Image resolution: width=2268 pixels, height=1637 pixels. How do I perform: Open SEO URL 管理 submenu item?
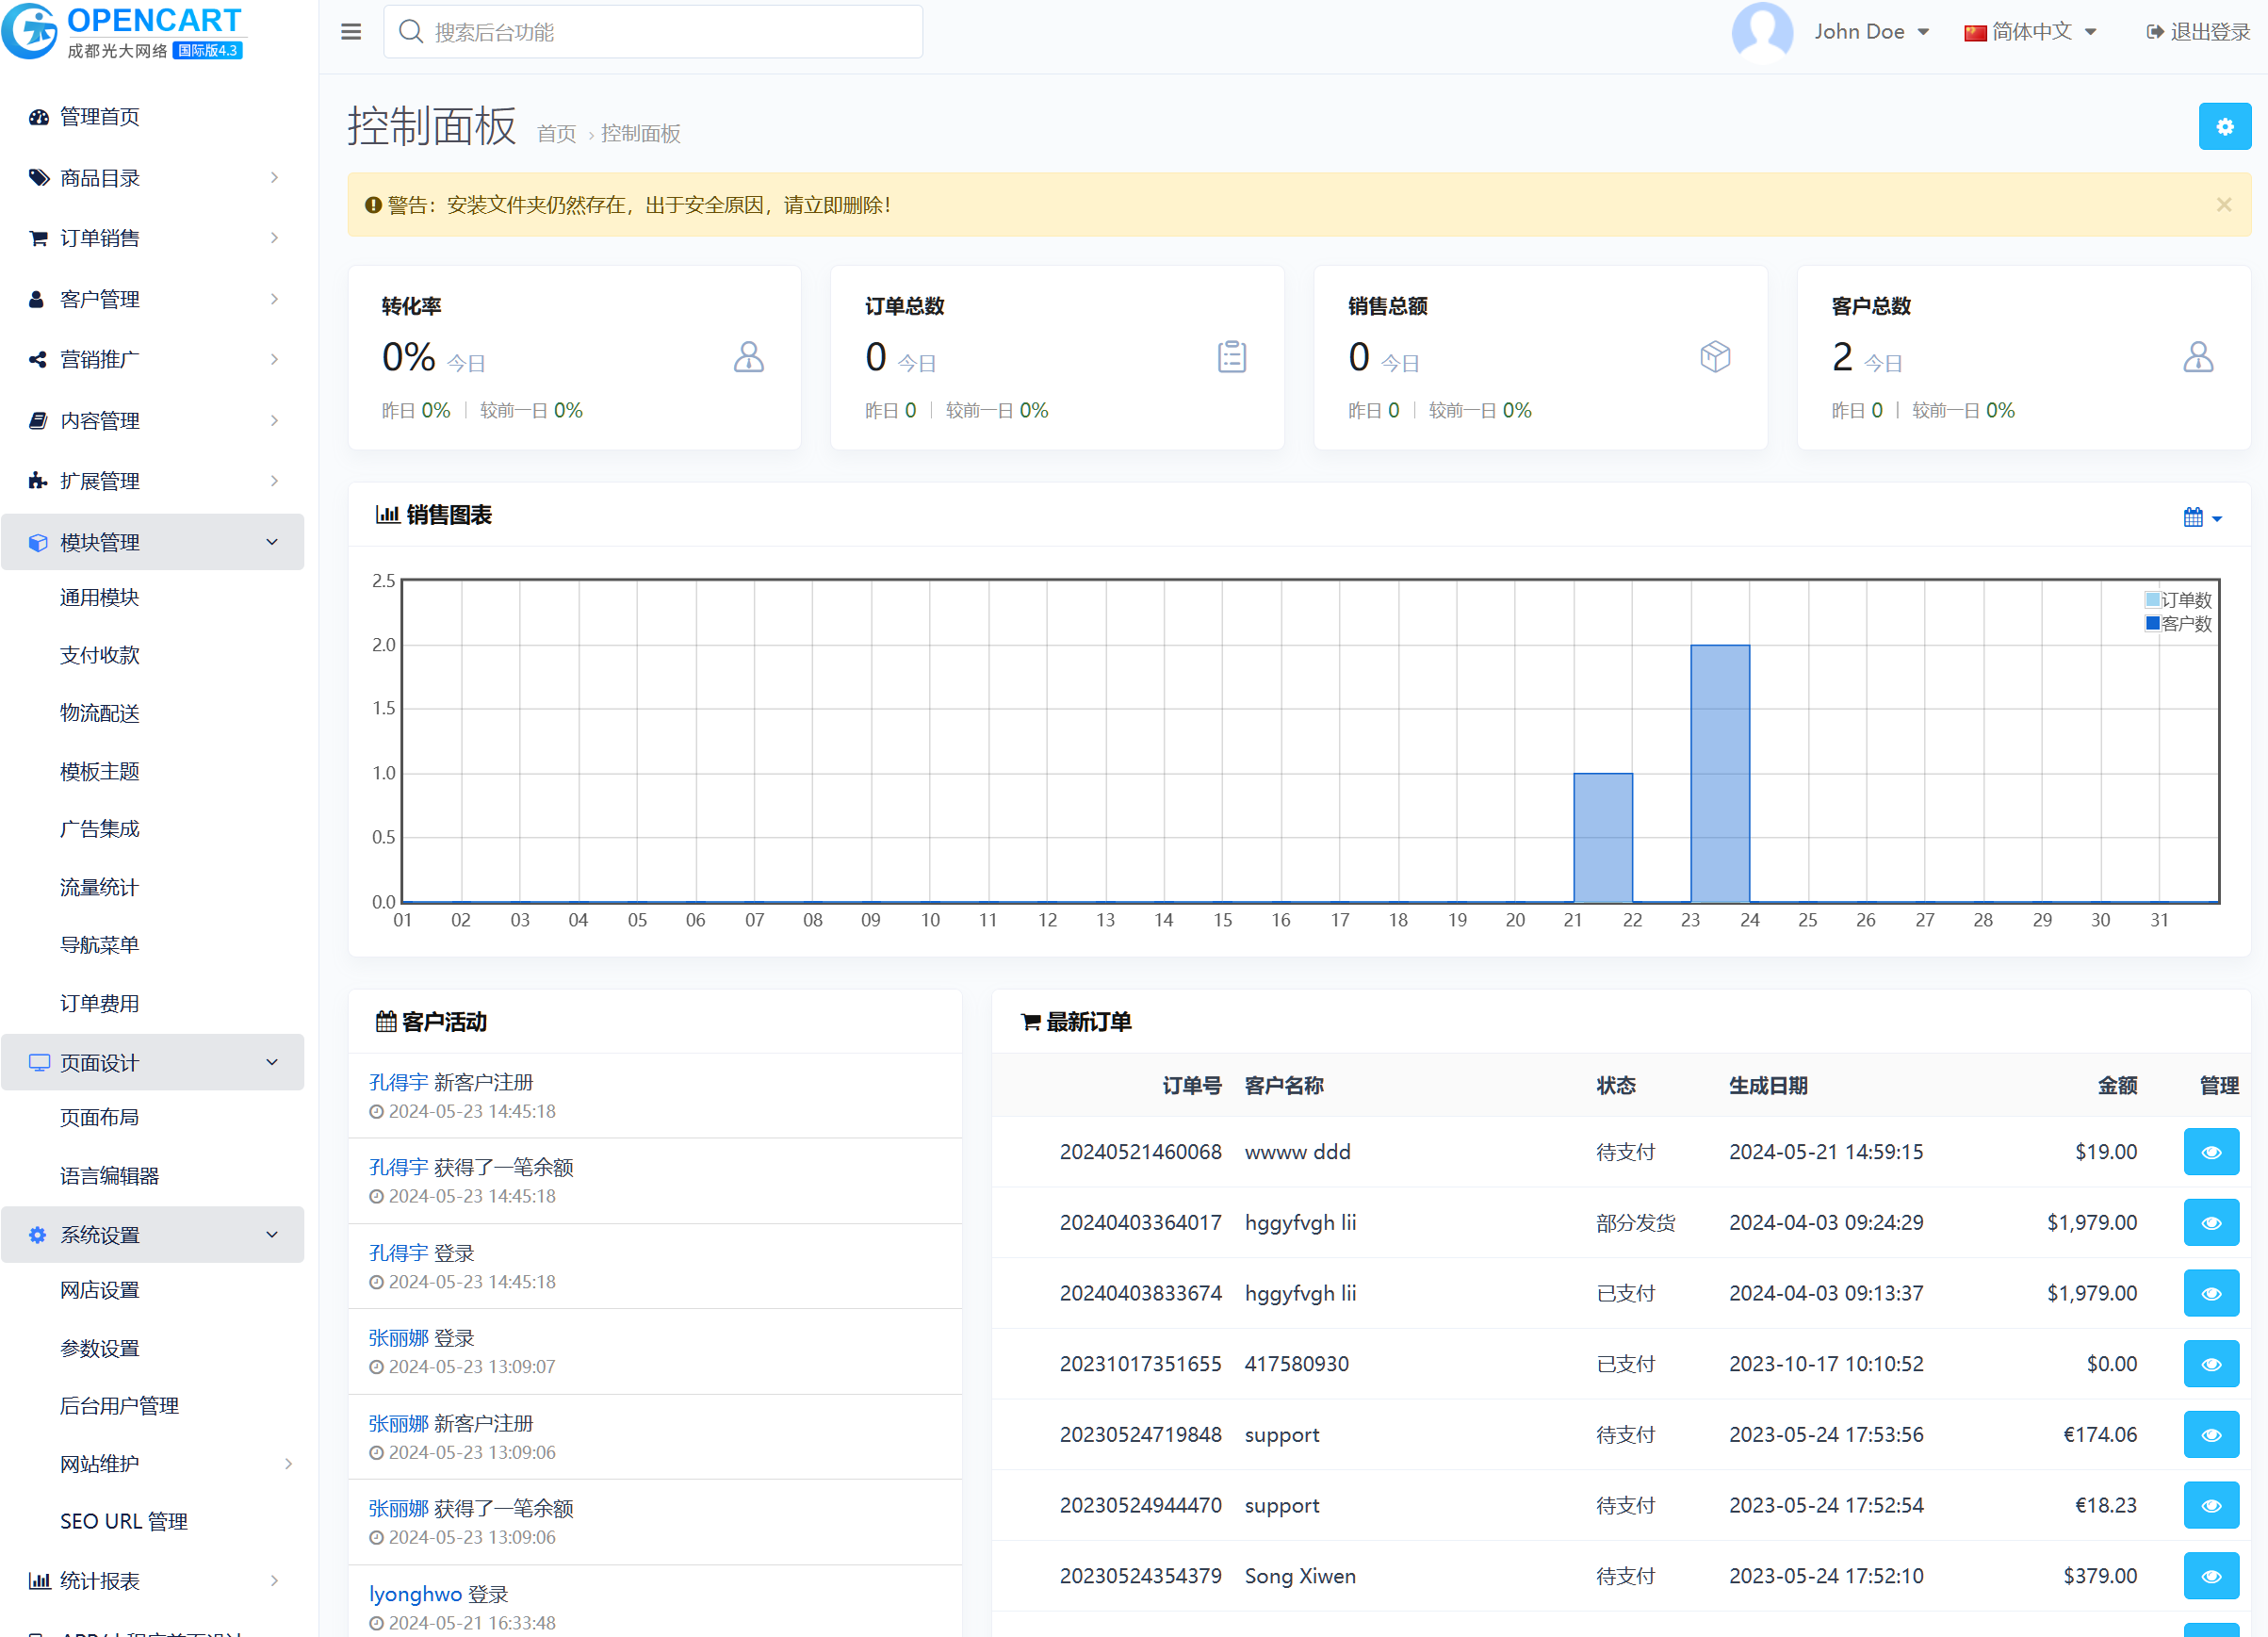pos(124,1521)
